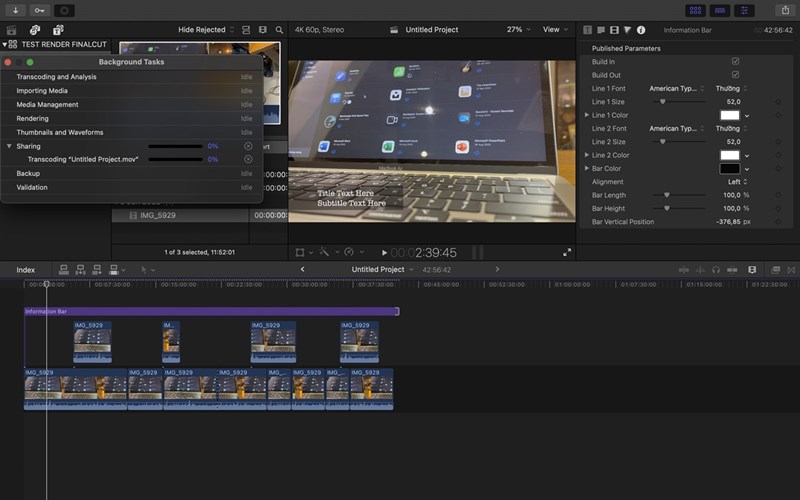Toggle the Build In checkbox
800x500 pixels.
[x=735, y=61]
